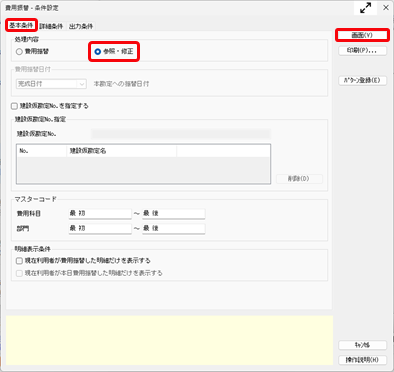Click the No. column header
Viewport: 394px width, 372px height.
point(42,151)
